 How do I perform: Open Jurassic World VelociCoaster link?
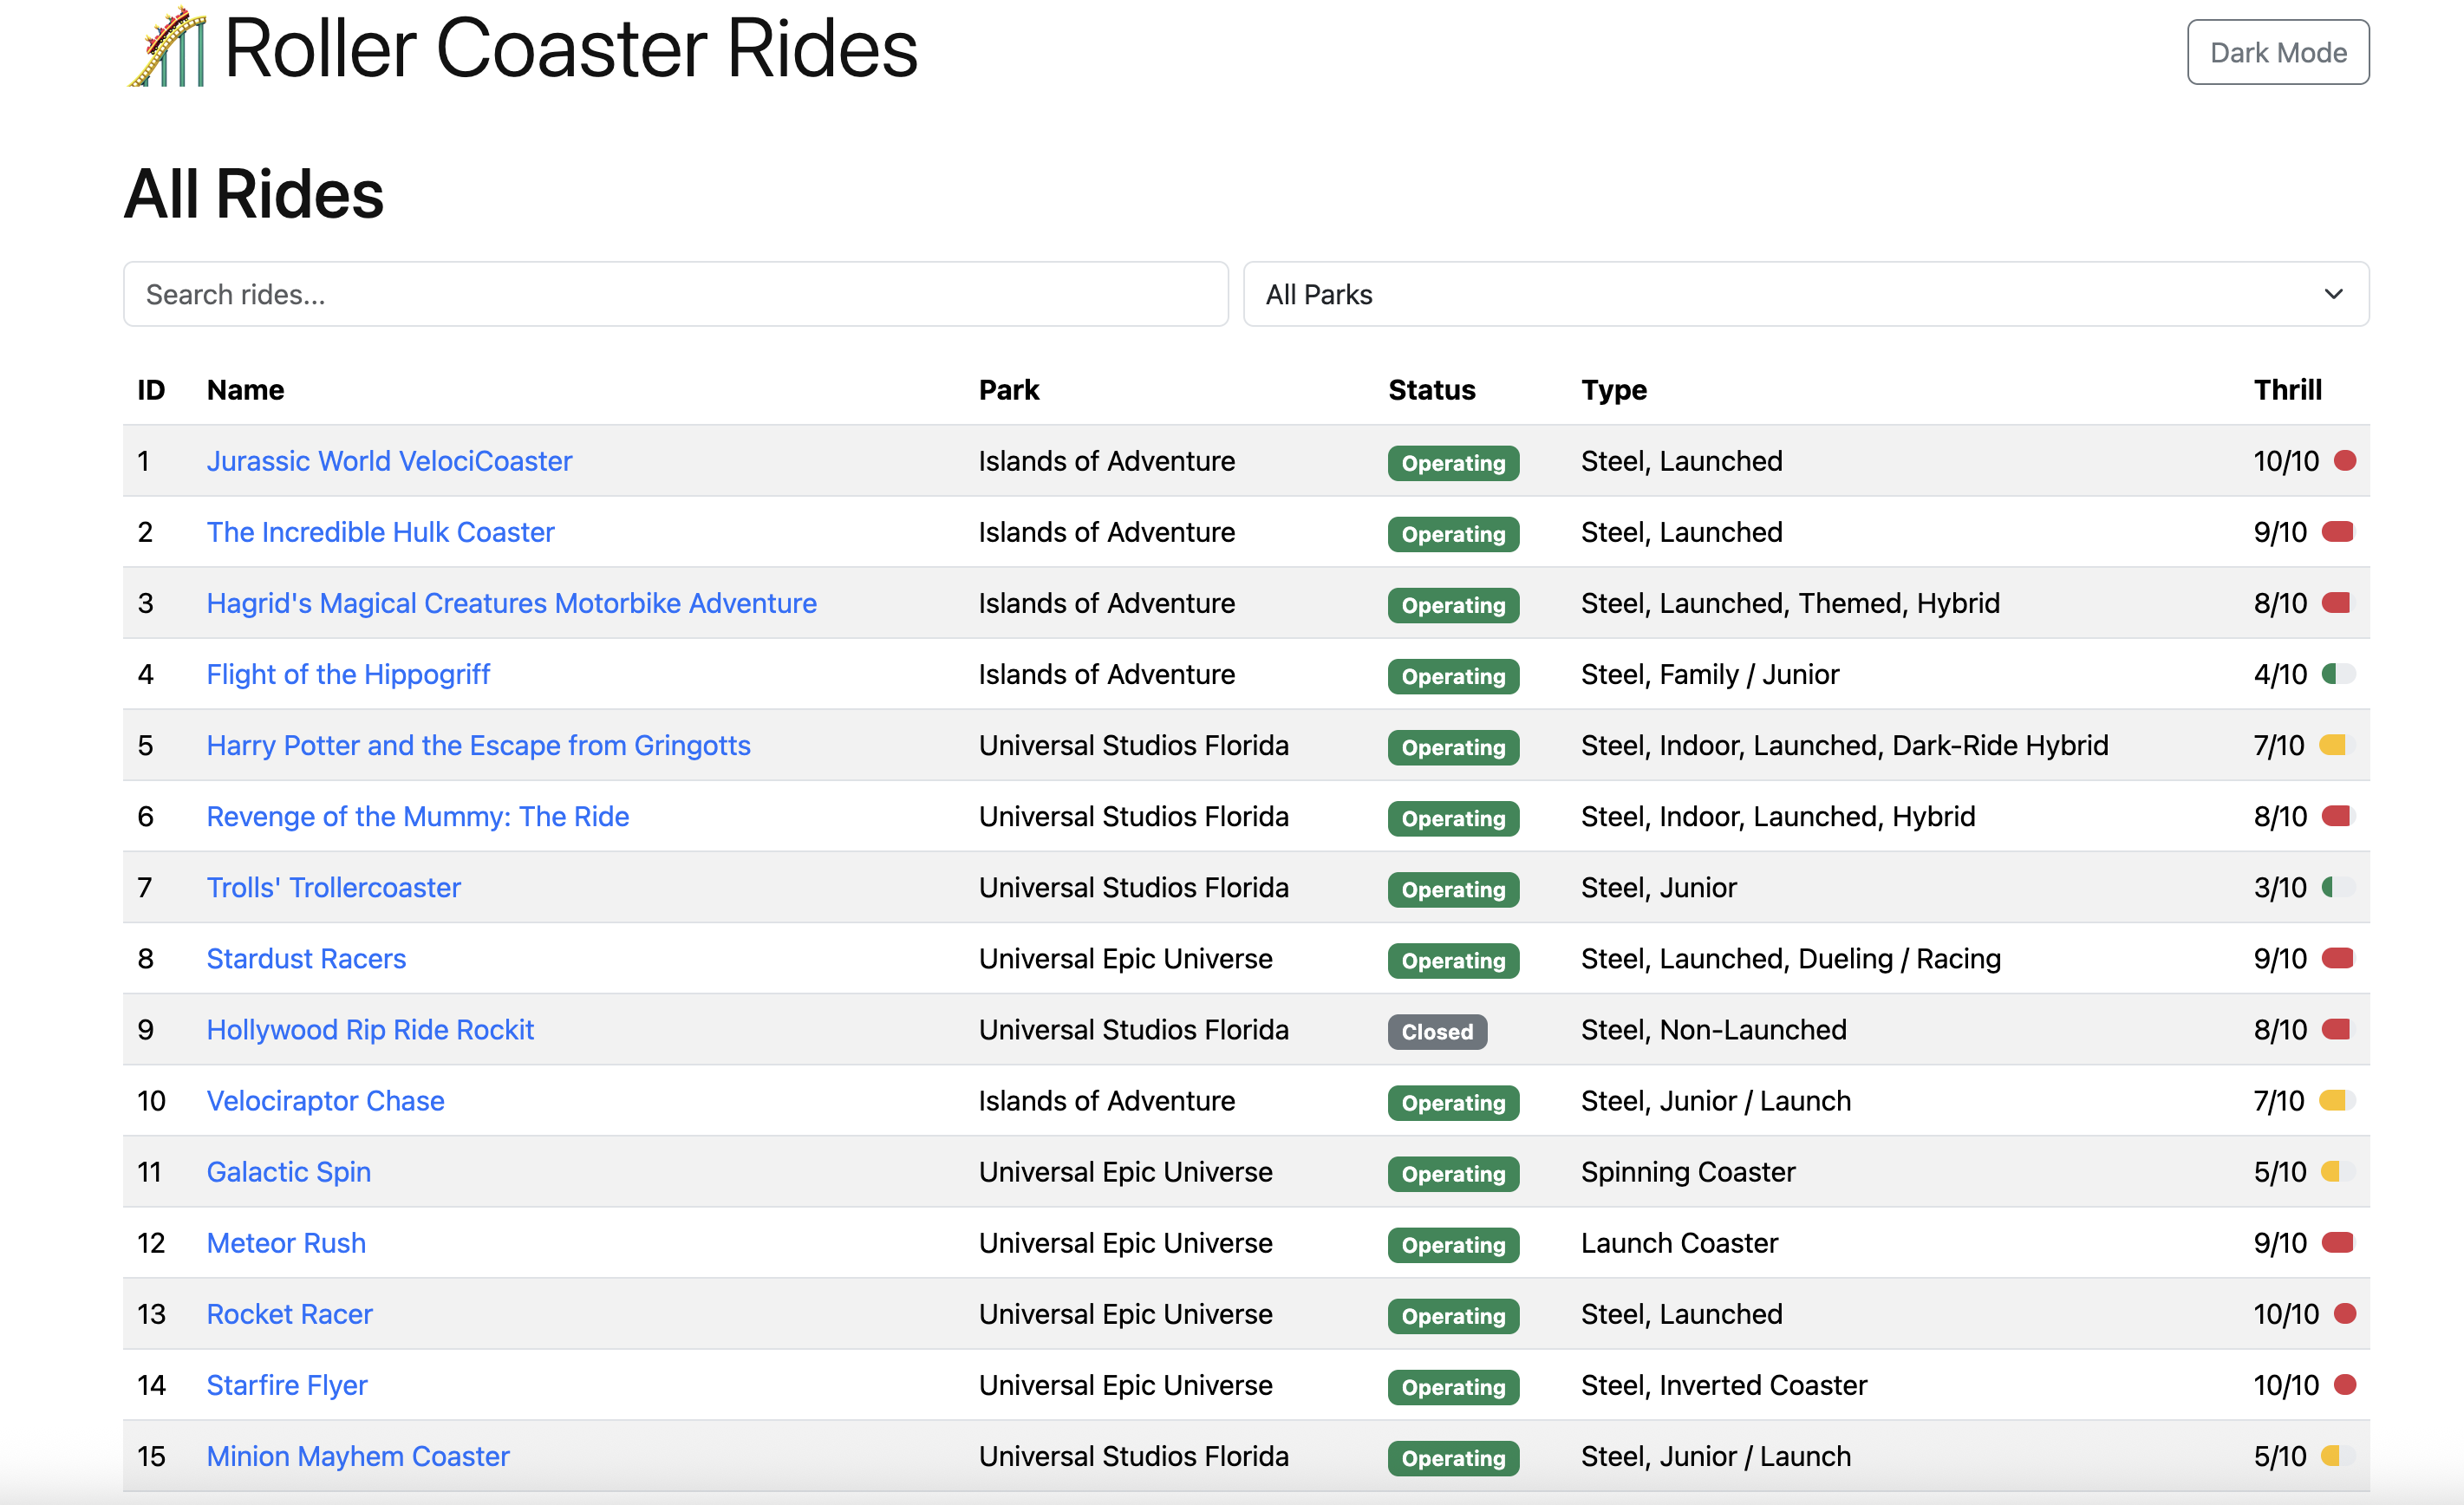[x=389, y=461]
